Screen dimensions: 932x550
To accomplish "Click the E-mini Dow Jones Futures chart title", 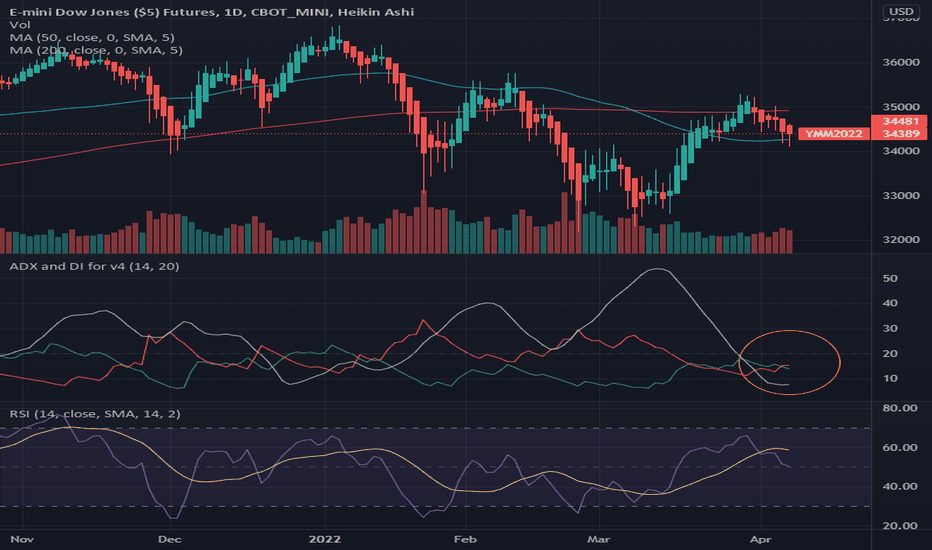I will 212,12.
